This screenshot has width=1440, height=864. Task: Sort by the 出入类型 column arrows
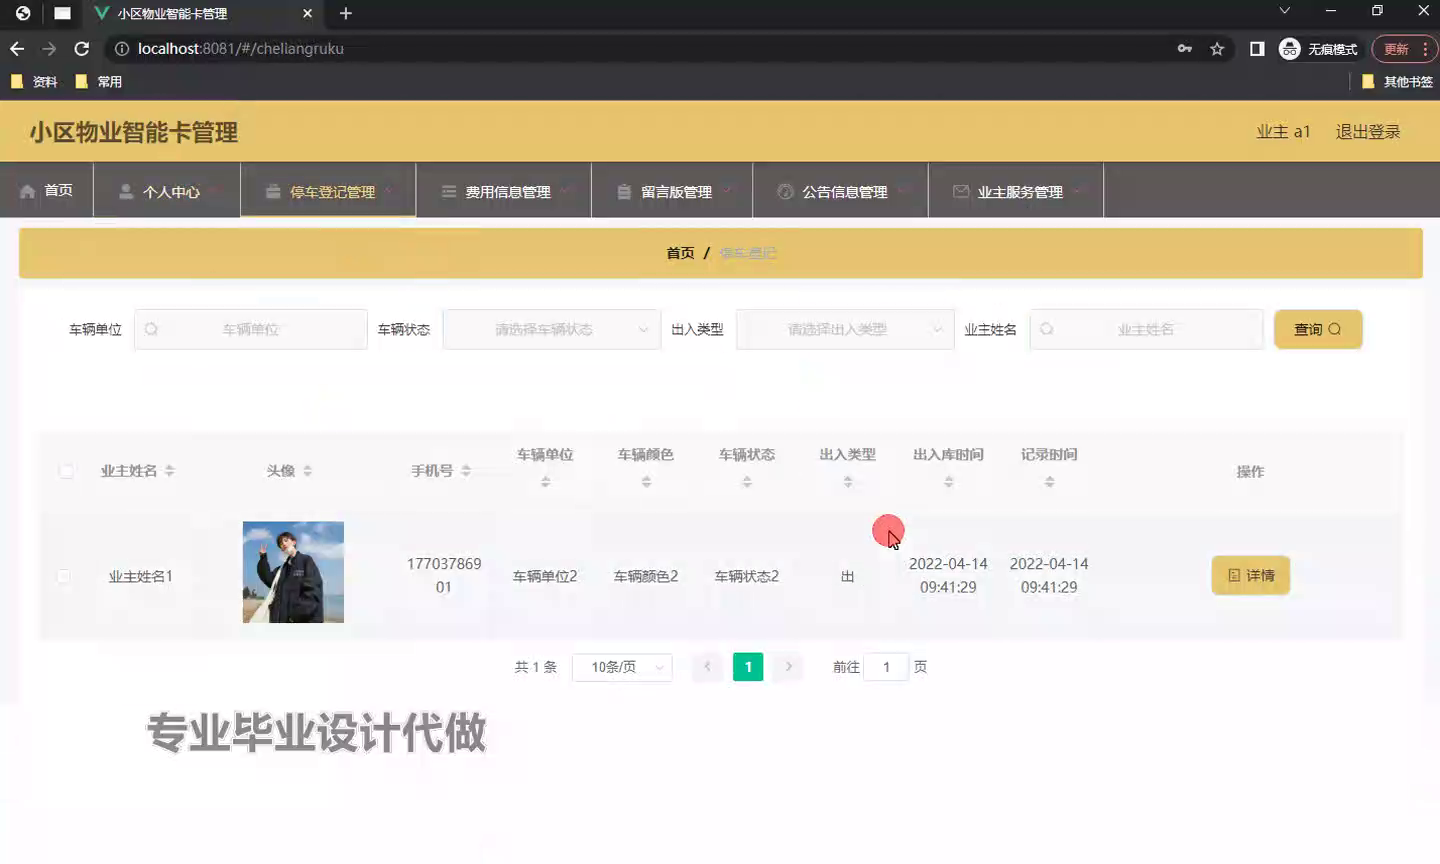(x=848, y=481)
